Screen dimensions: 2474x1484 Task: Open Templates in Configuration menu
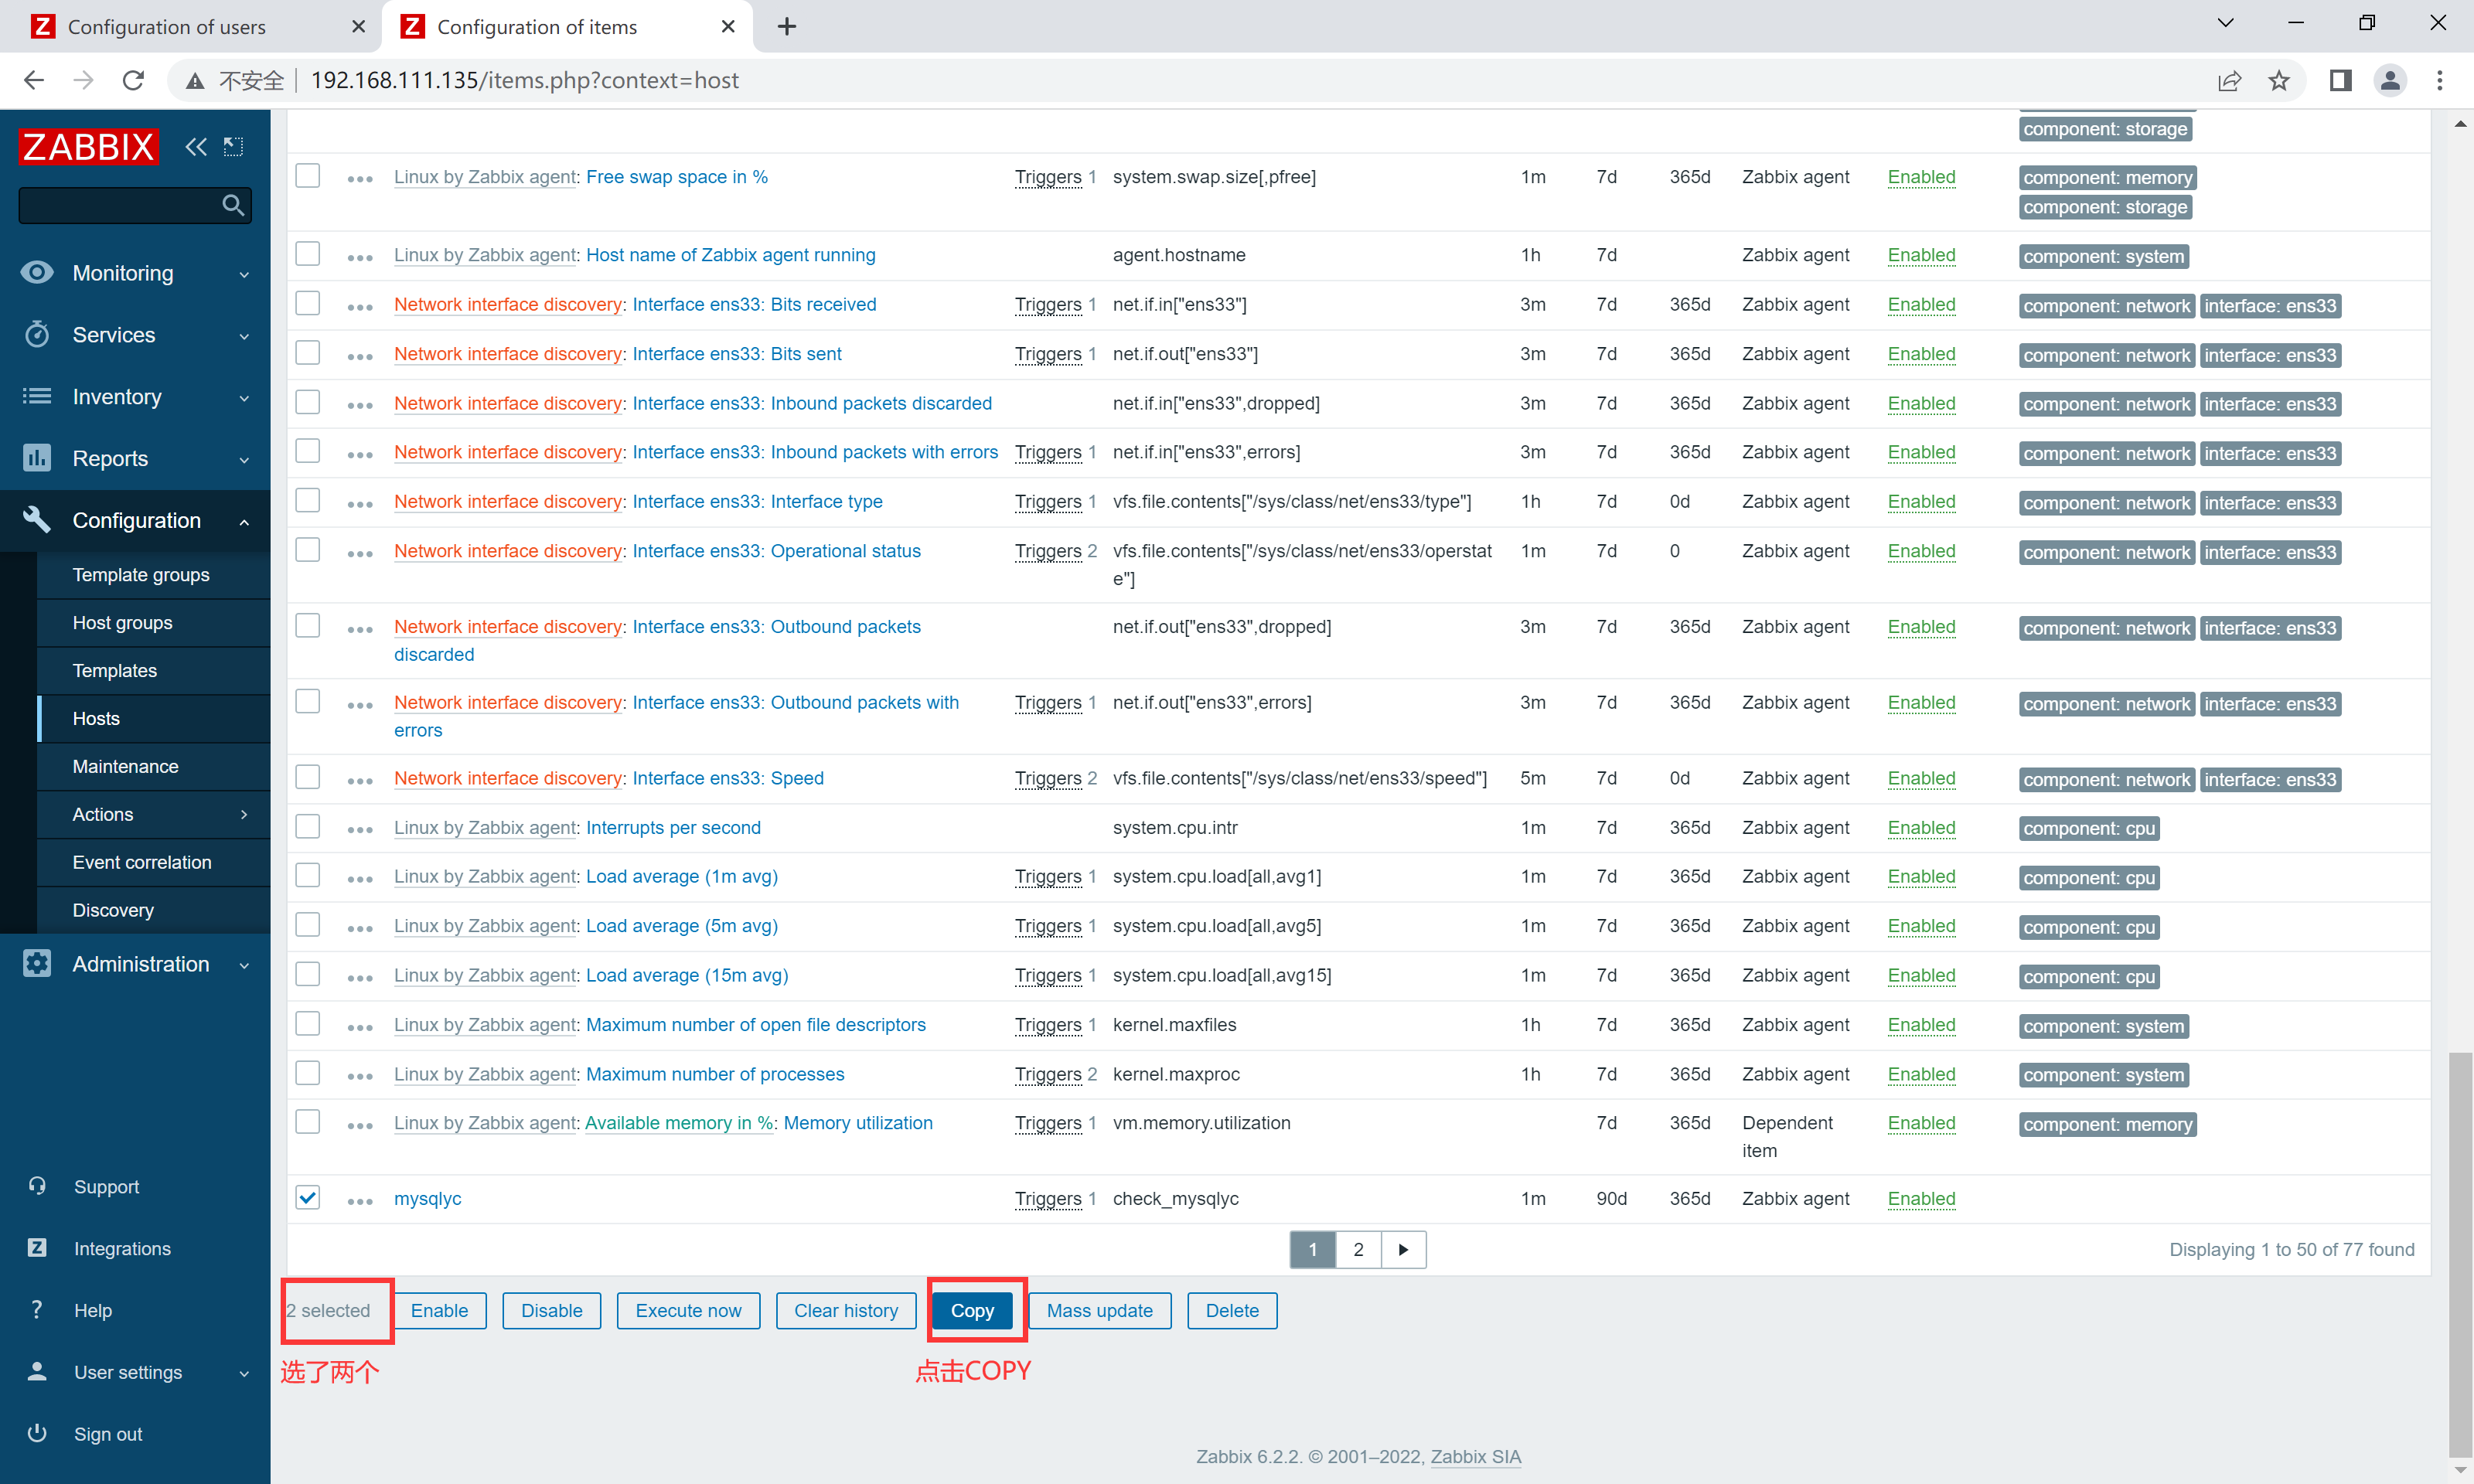115,671
